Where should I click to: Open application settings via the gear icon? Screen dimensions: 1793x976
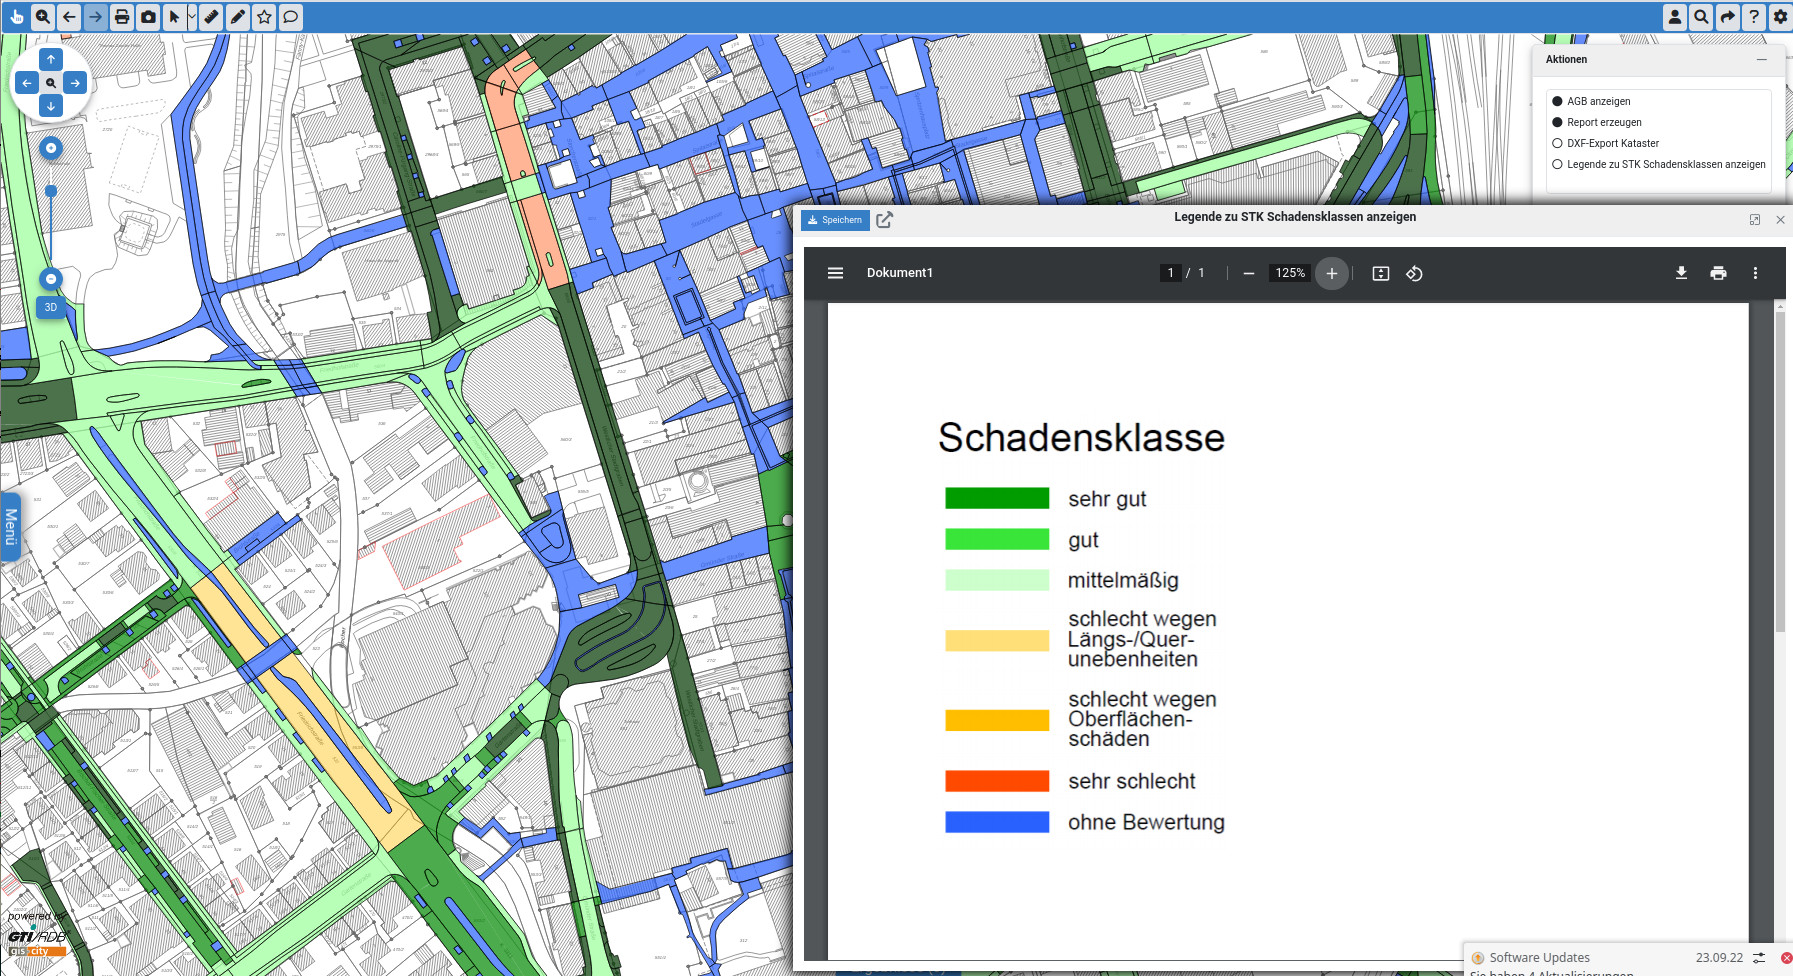pos(1781,16)
